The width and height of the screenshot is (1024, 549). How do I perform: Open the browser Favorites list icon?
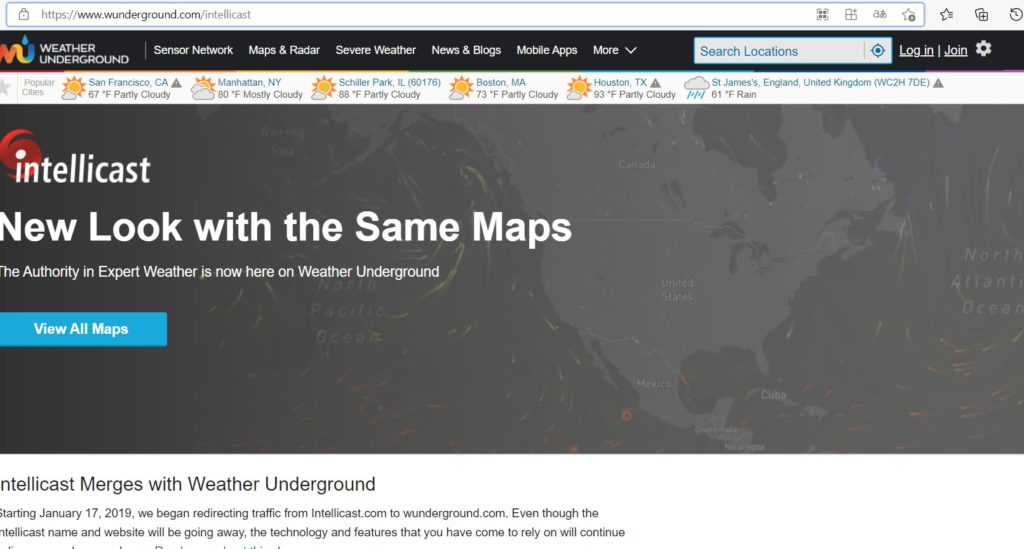946,15
